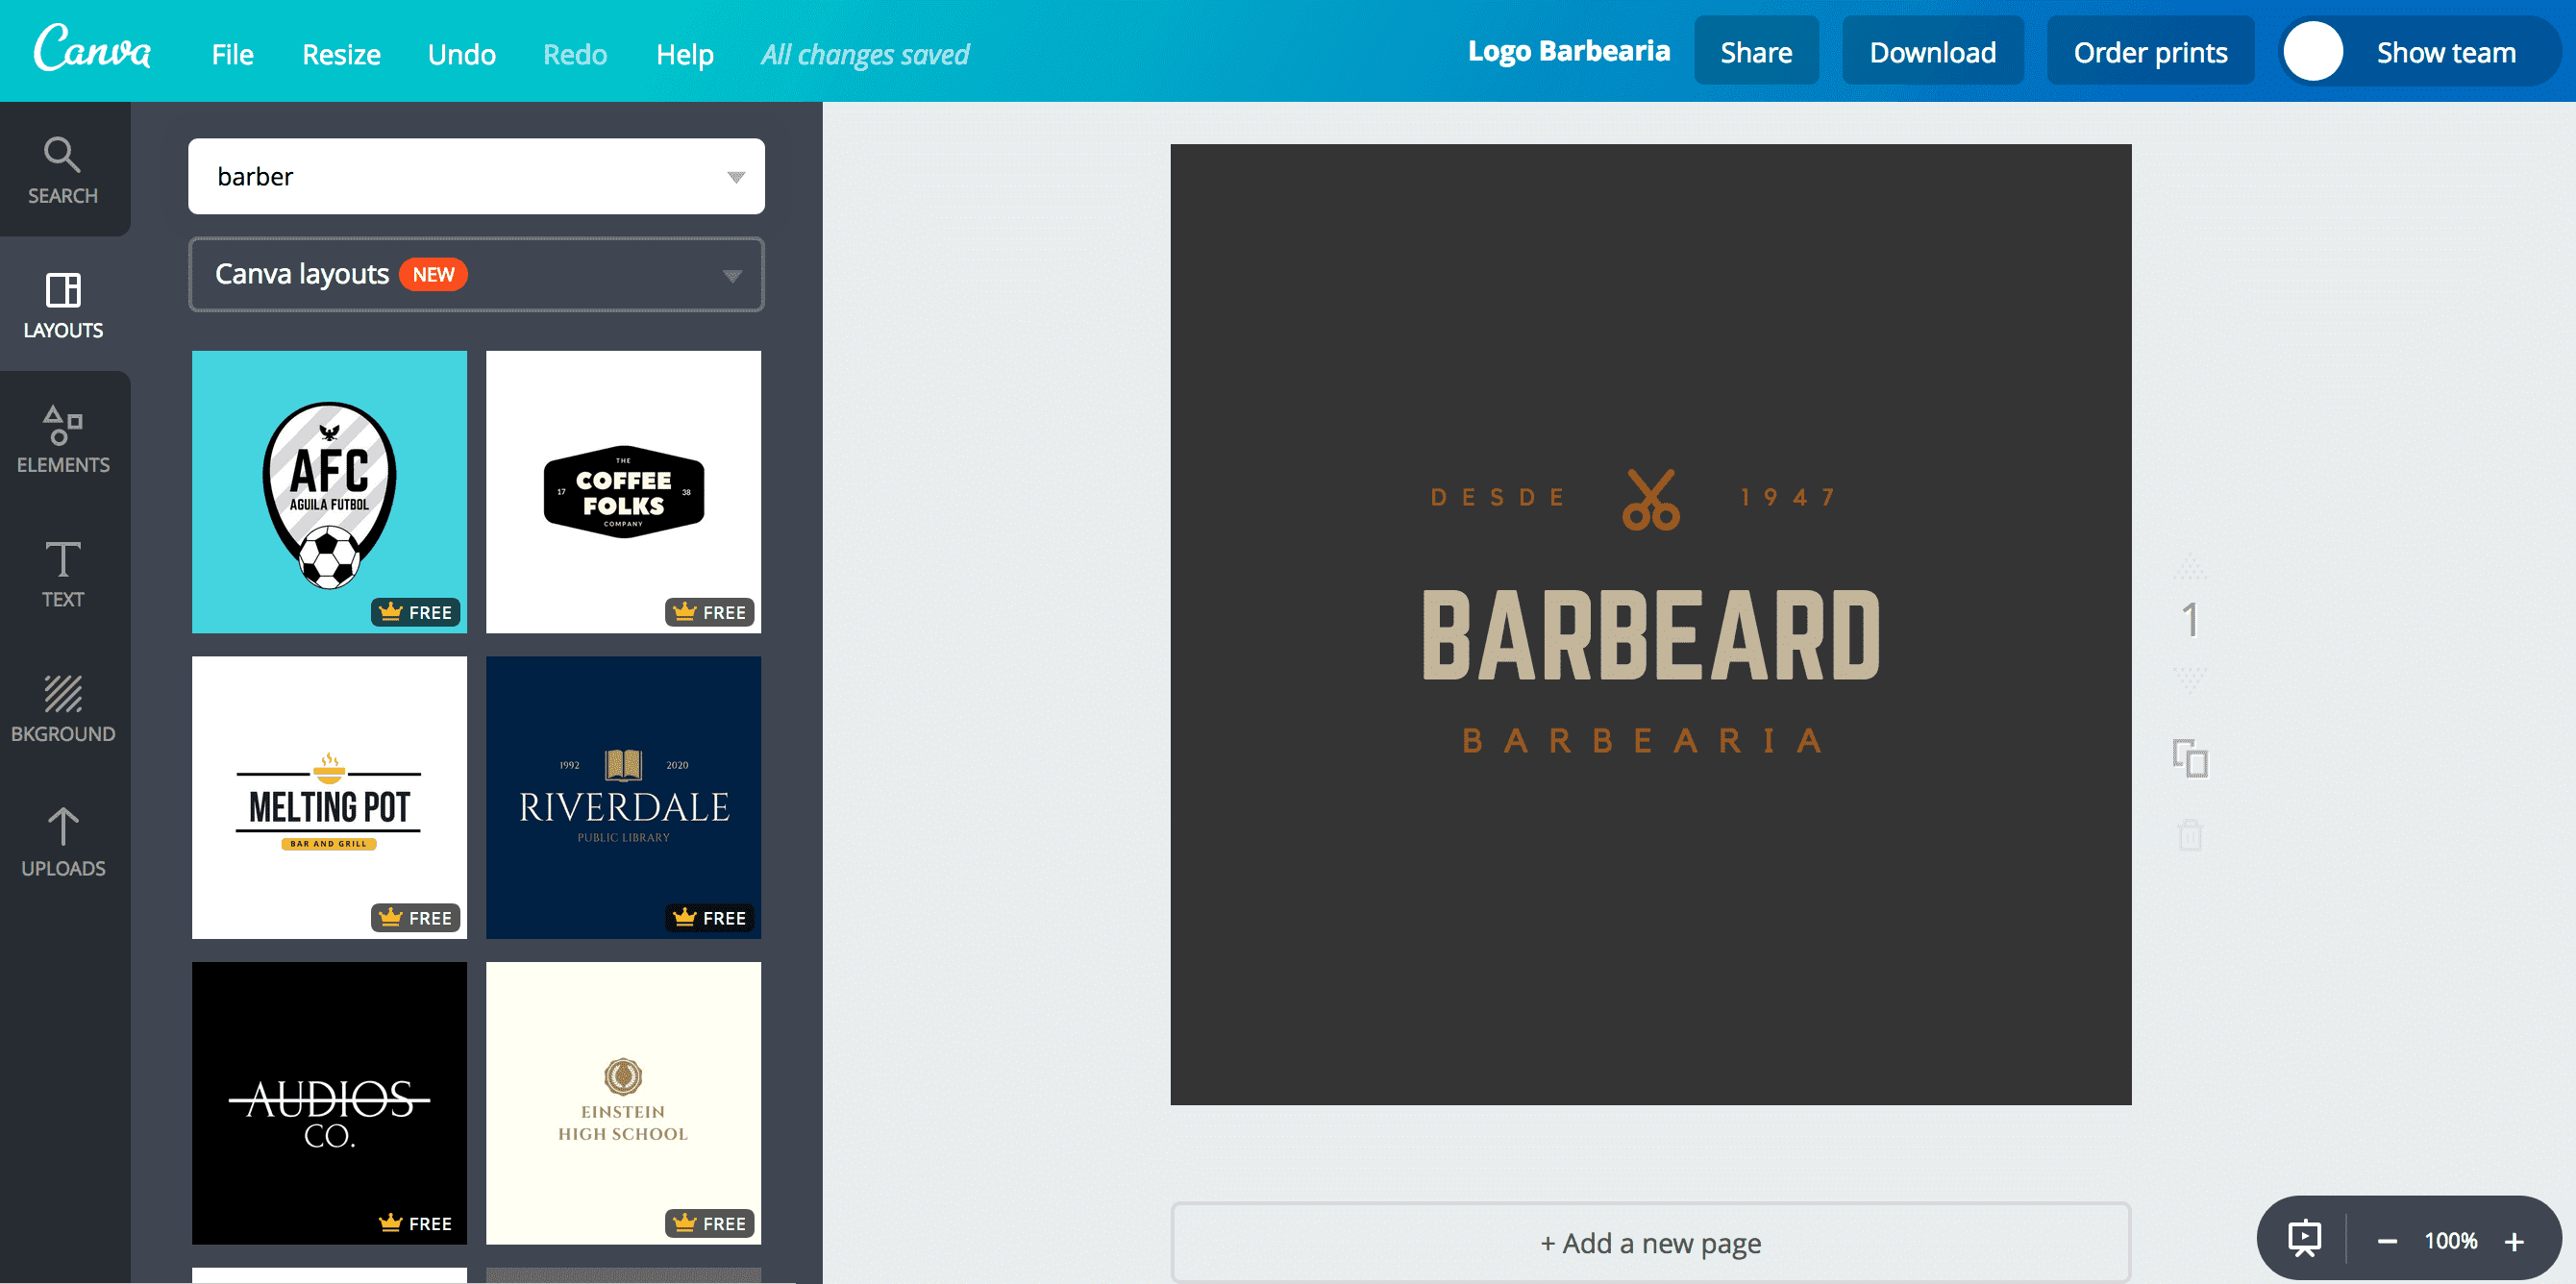This screenshot has height=1284, width=2576.
Task: Zoom in with the plus icon
Action: coord(2514,1241)
